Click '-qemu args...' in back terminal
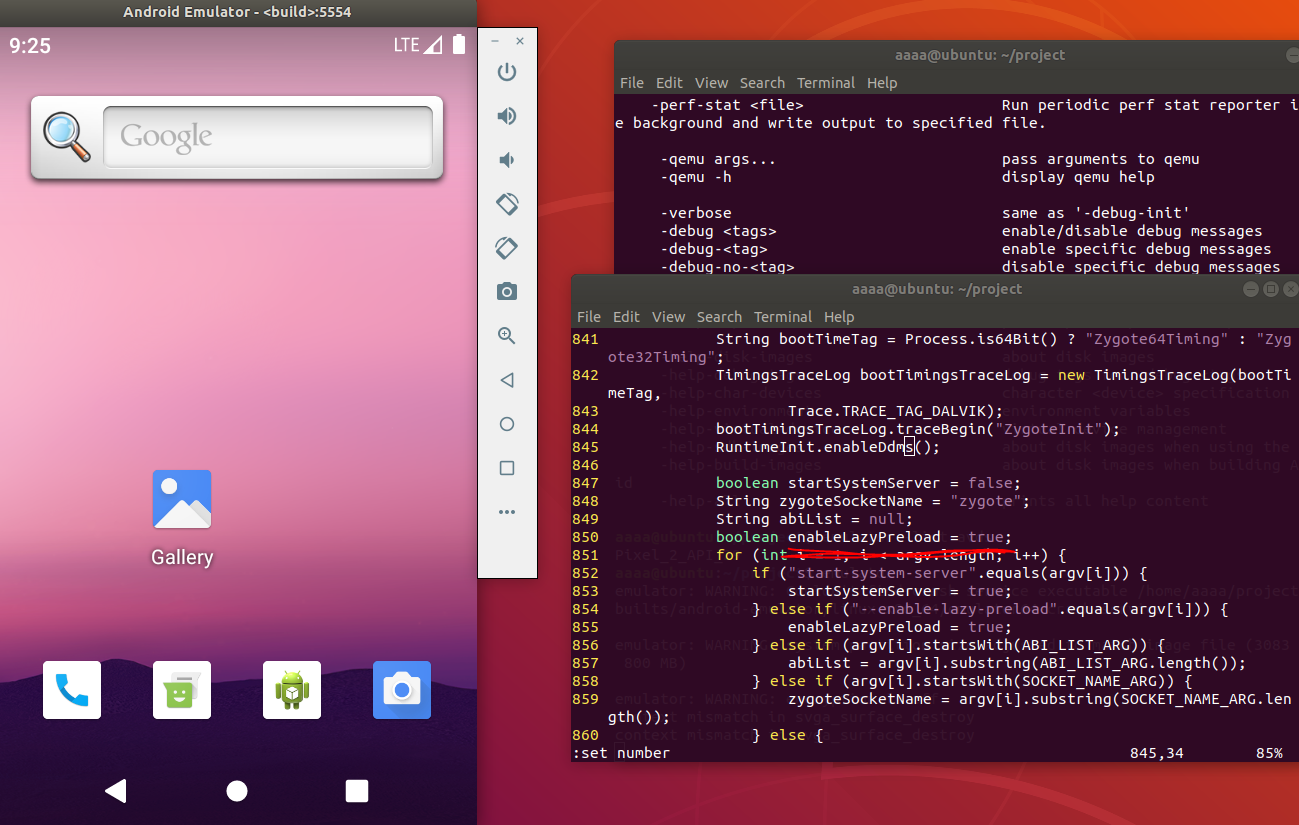 (718, 159)
